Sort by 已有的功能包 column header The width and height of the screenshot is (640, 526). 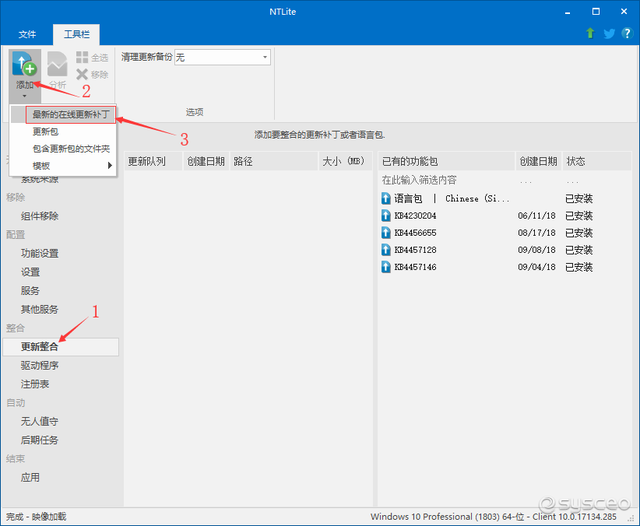[x=447, y=161]
